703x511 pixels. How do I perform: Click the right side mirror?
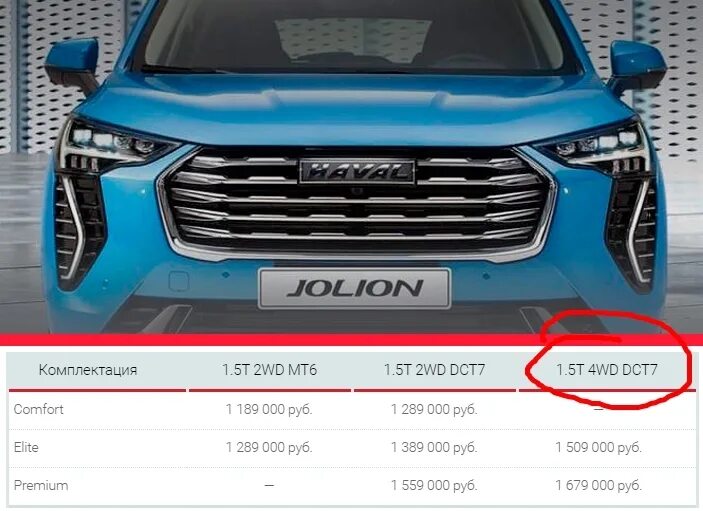tap(637, 66)
